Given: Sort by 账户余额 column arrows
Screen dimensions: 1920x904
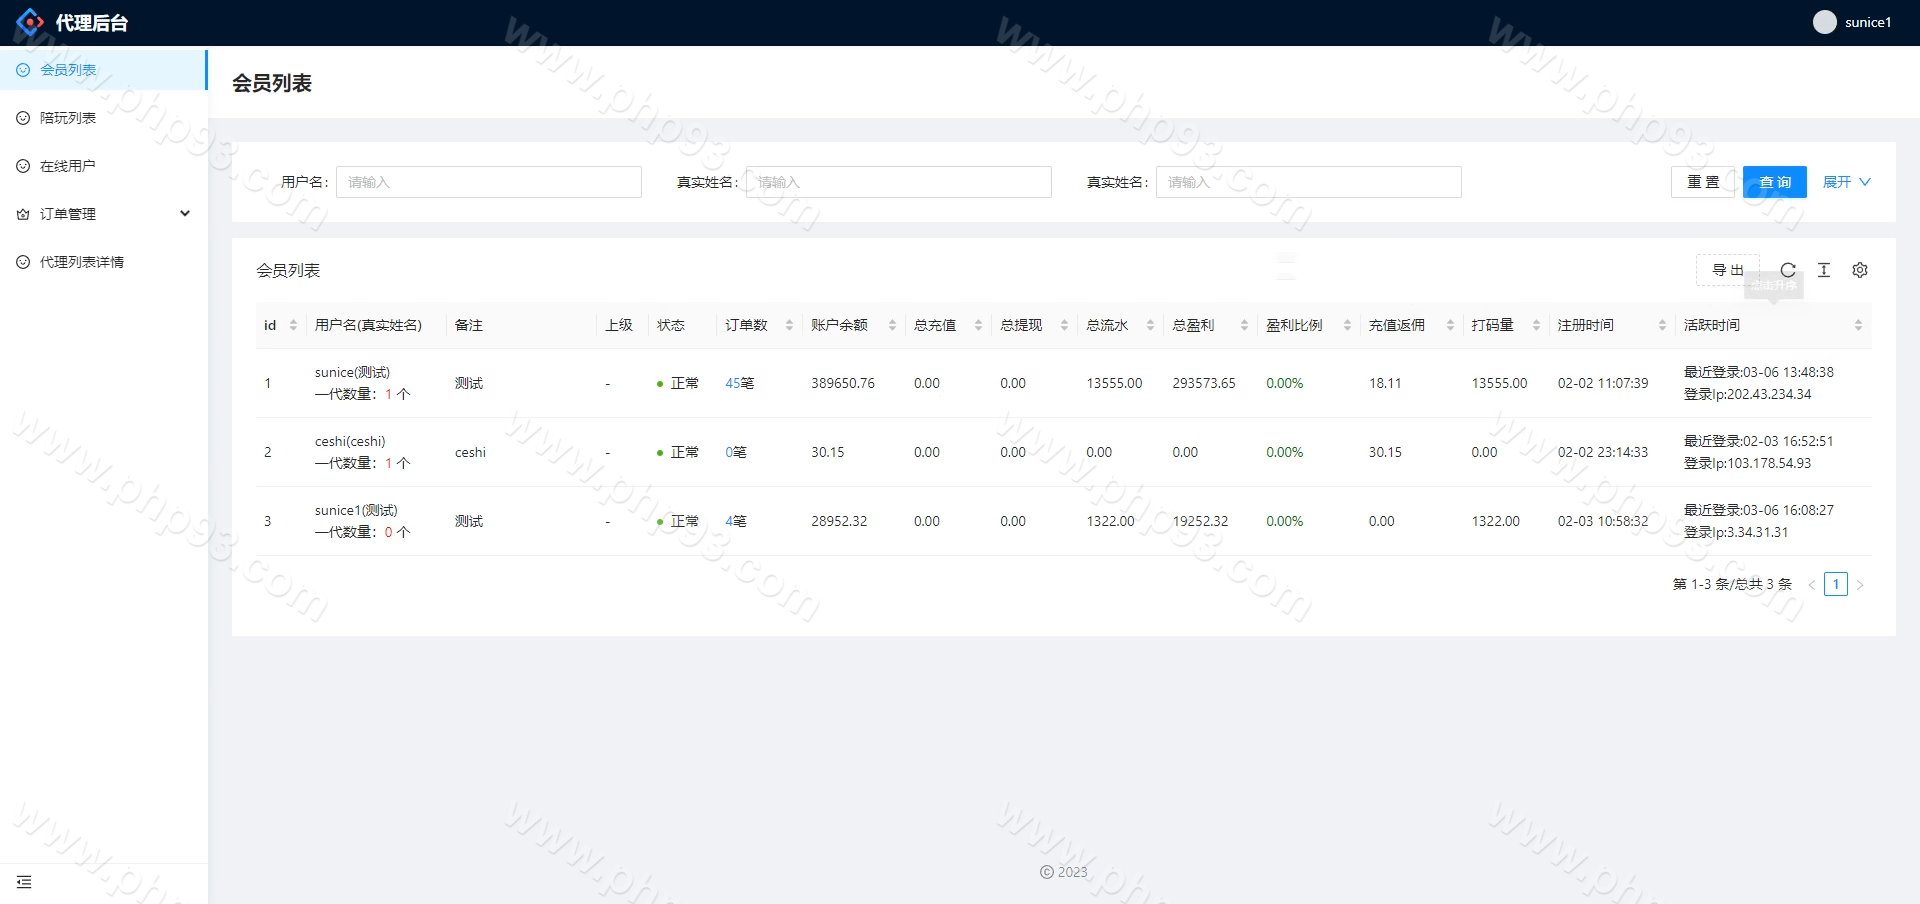Looking at the screenshot, I should 892,325.
